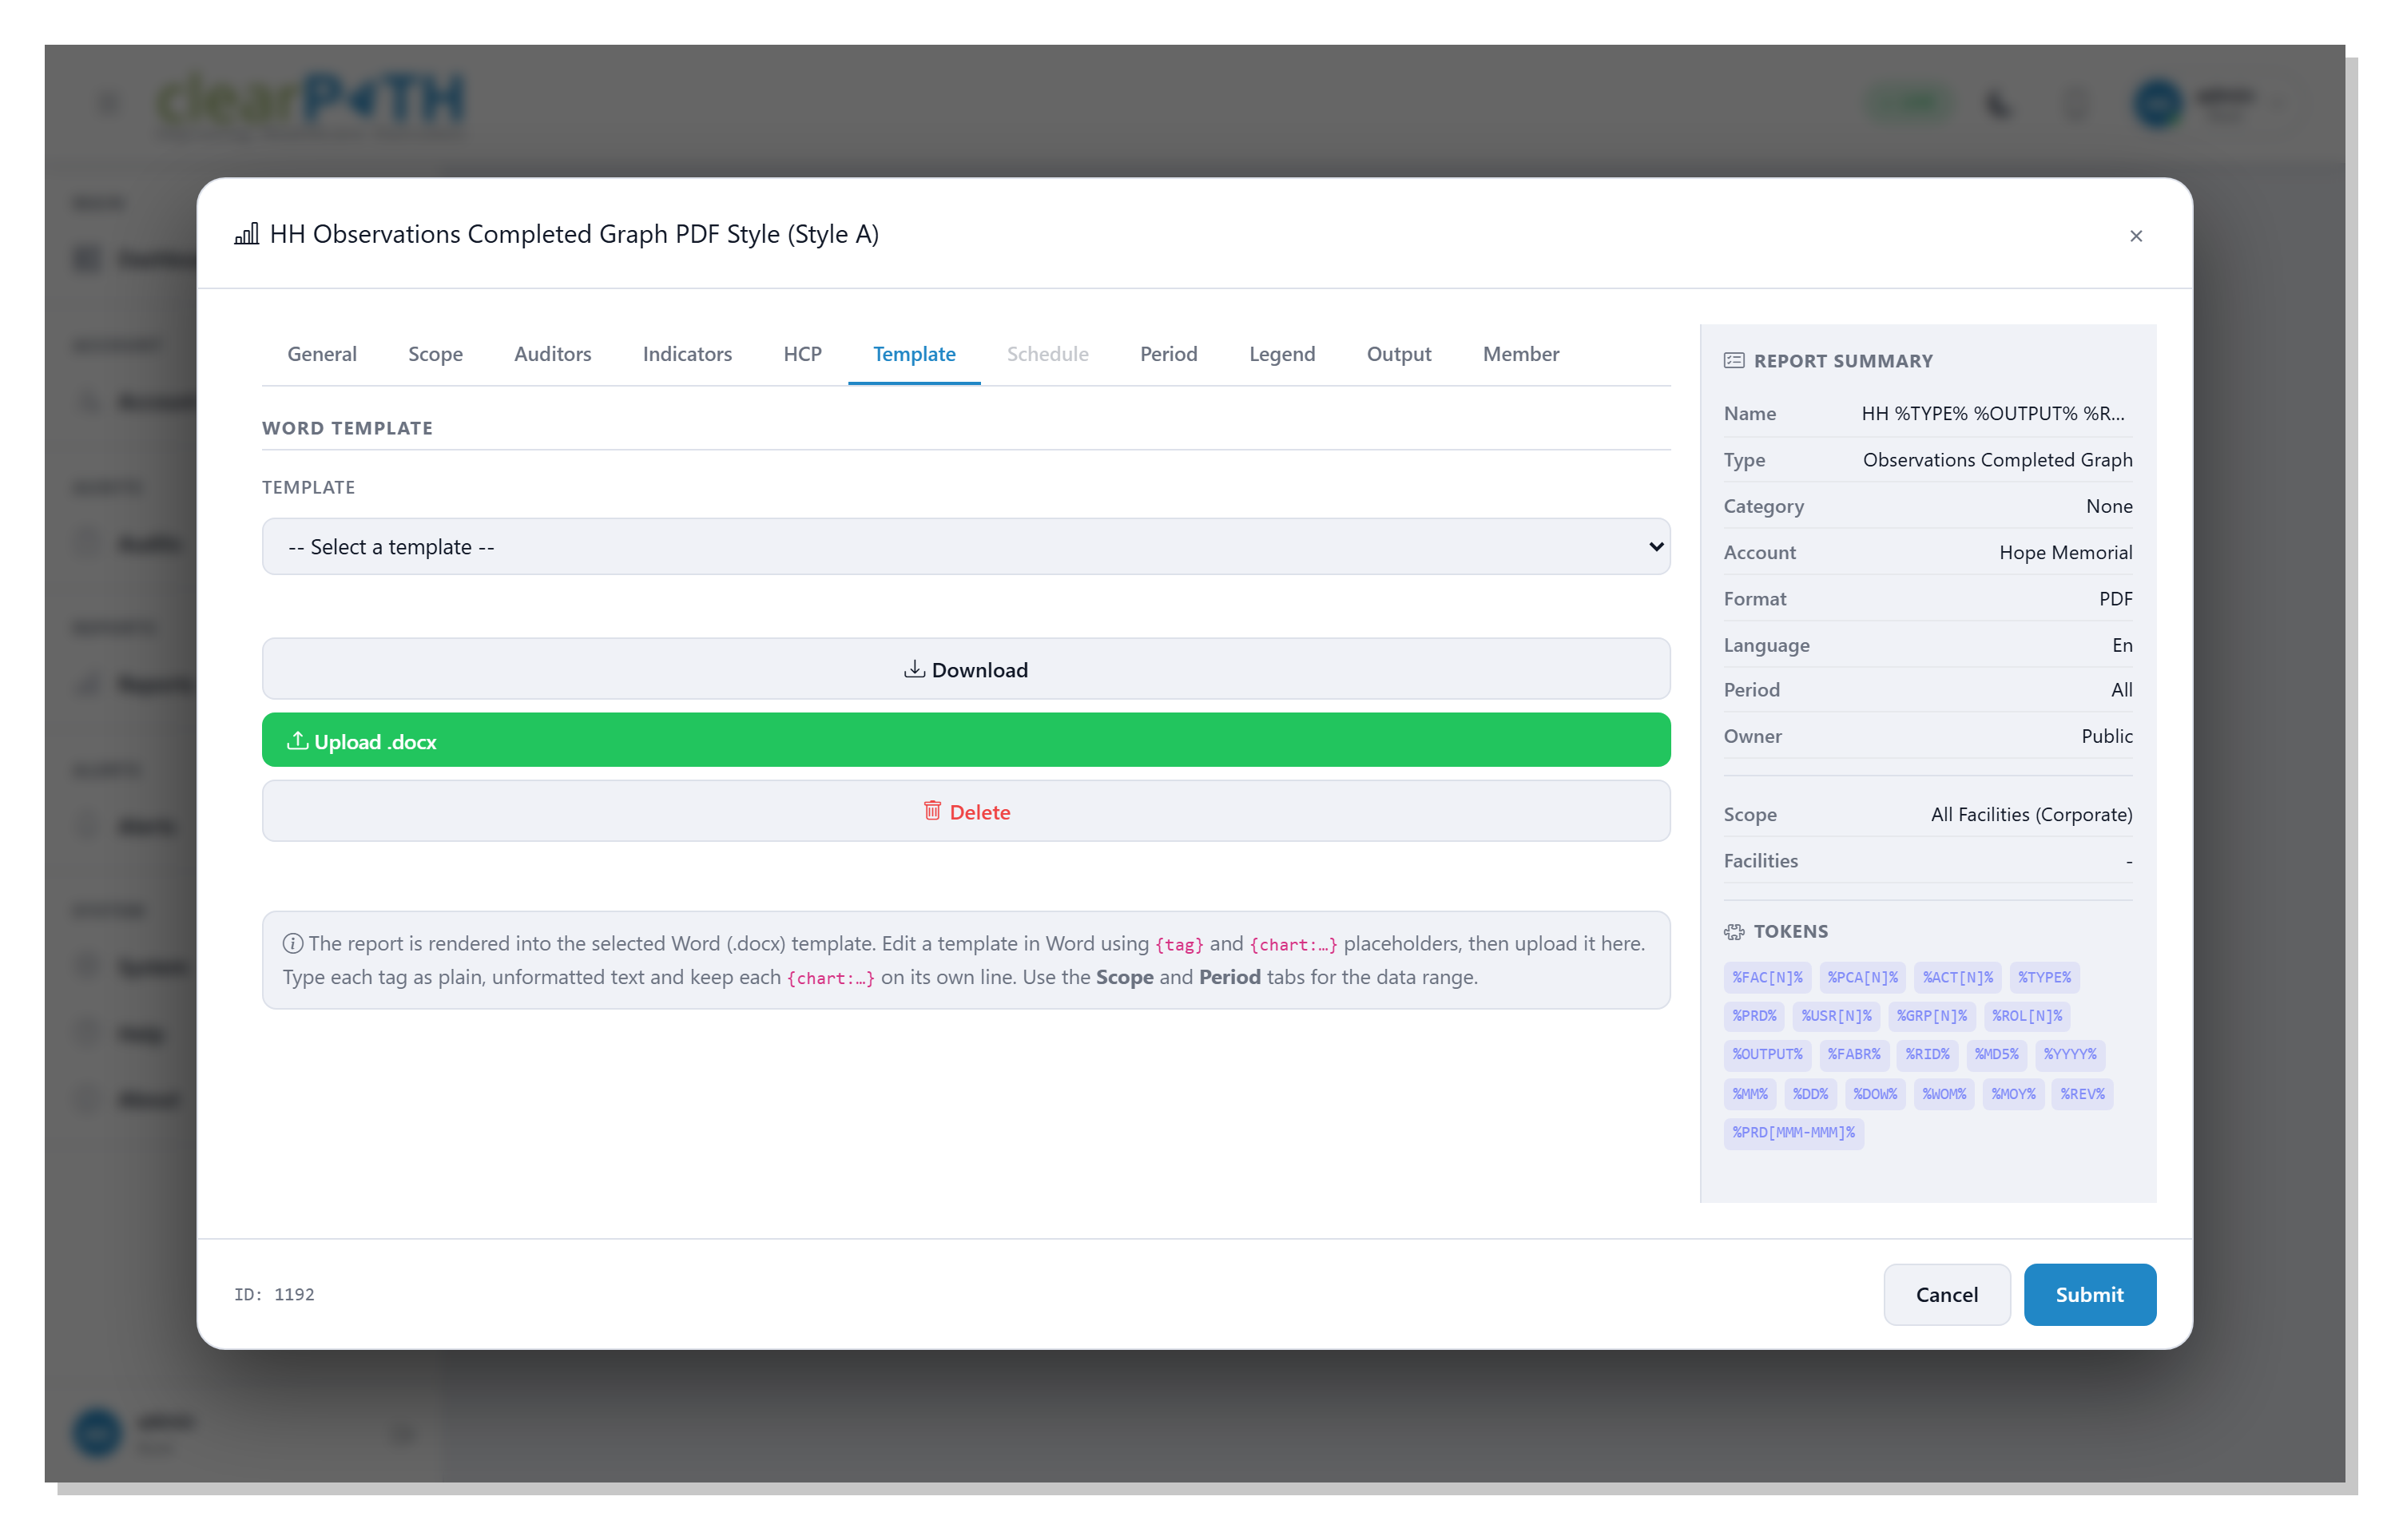The image size is (2403, 1540).
Task: Open the Auditors tab
Action: click(x=552, y=354)
